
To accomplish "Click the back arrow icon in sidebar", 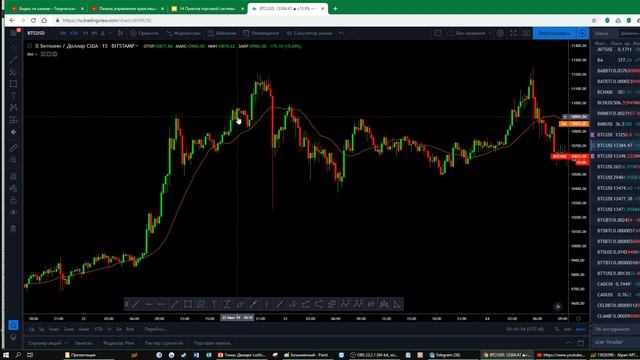I will click(13, 132).
